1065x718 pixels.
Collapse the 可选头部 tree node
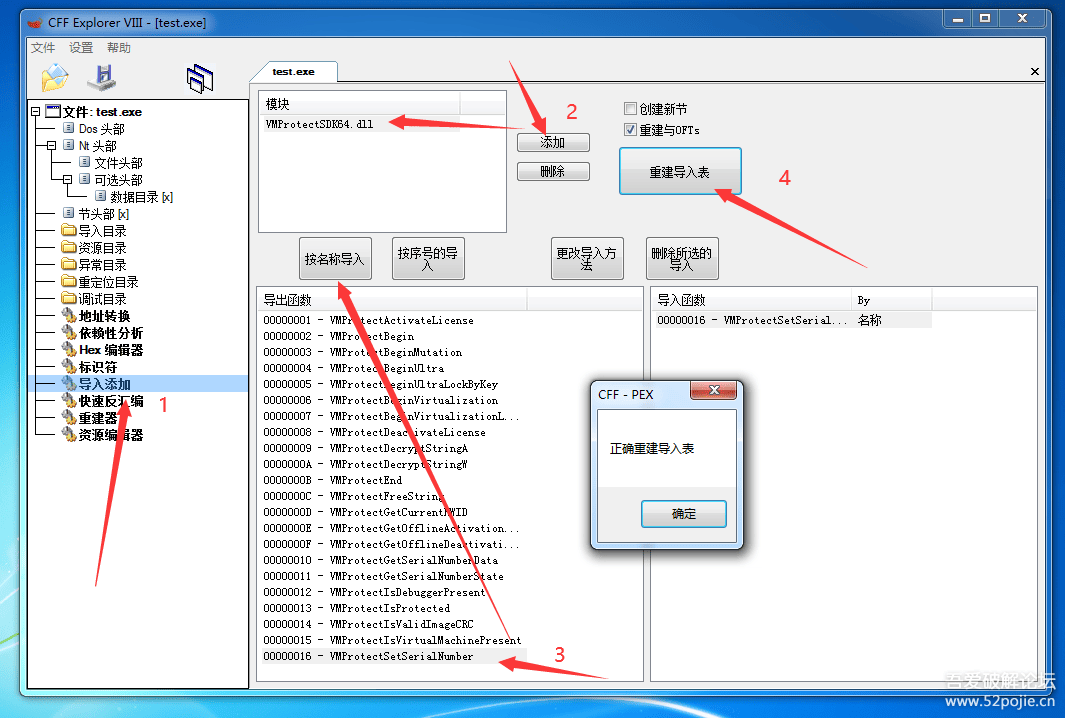(68, 180)
